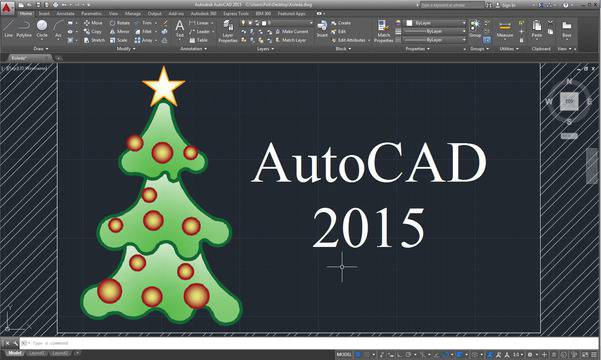Click the Stretch tool
601x360 pixels.
click(94, 40)
